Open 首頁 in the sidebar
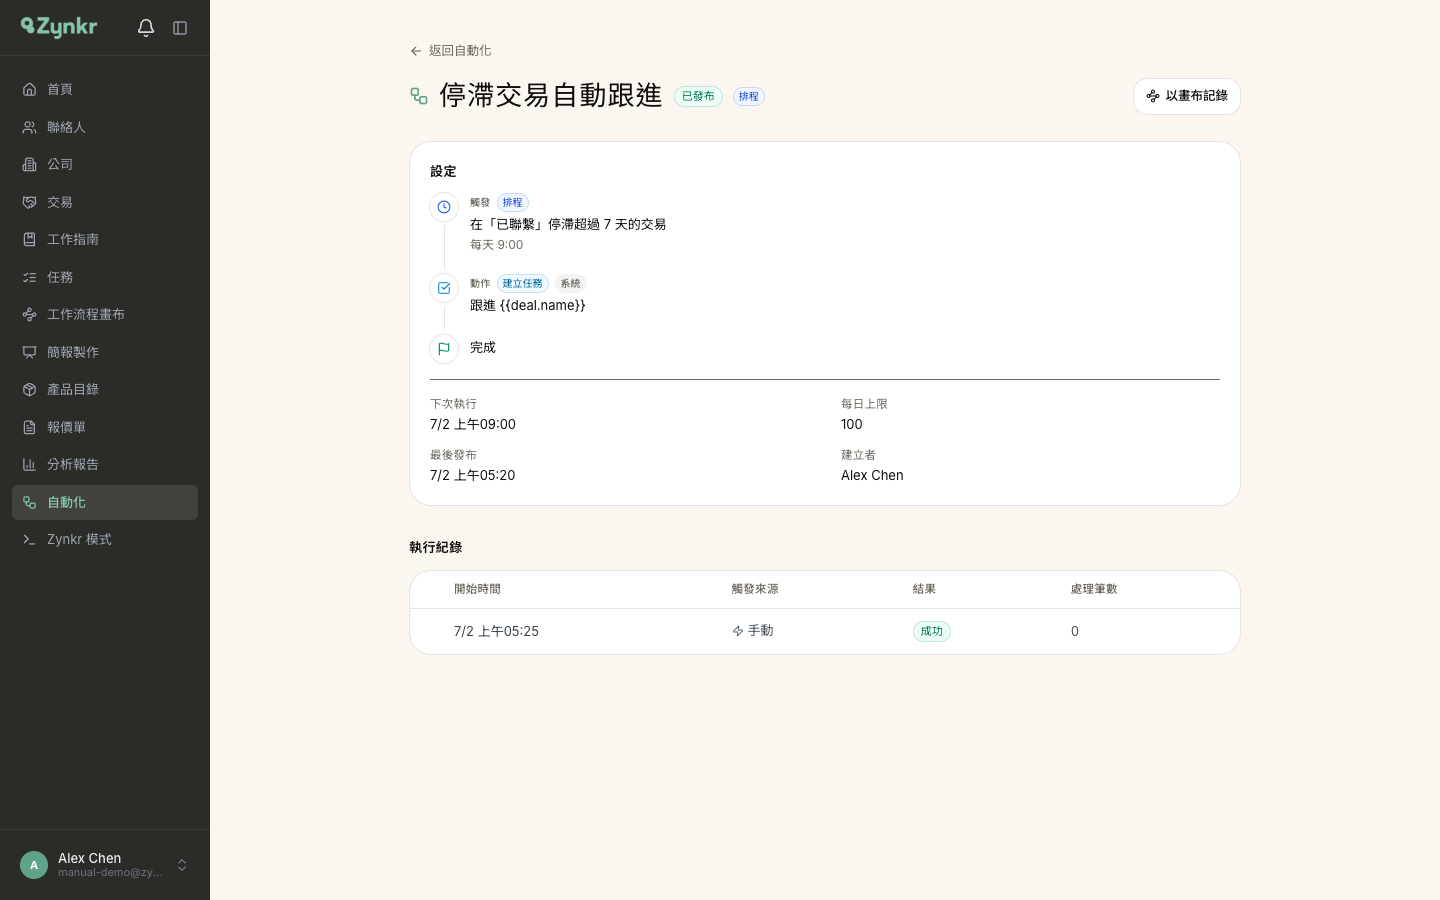 (x=105, y=89)
